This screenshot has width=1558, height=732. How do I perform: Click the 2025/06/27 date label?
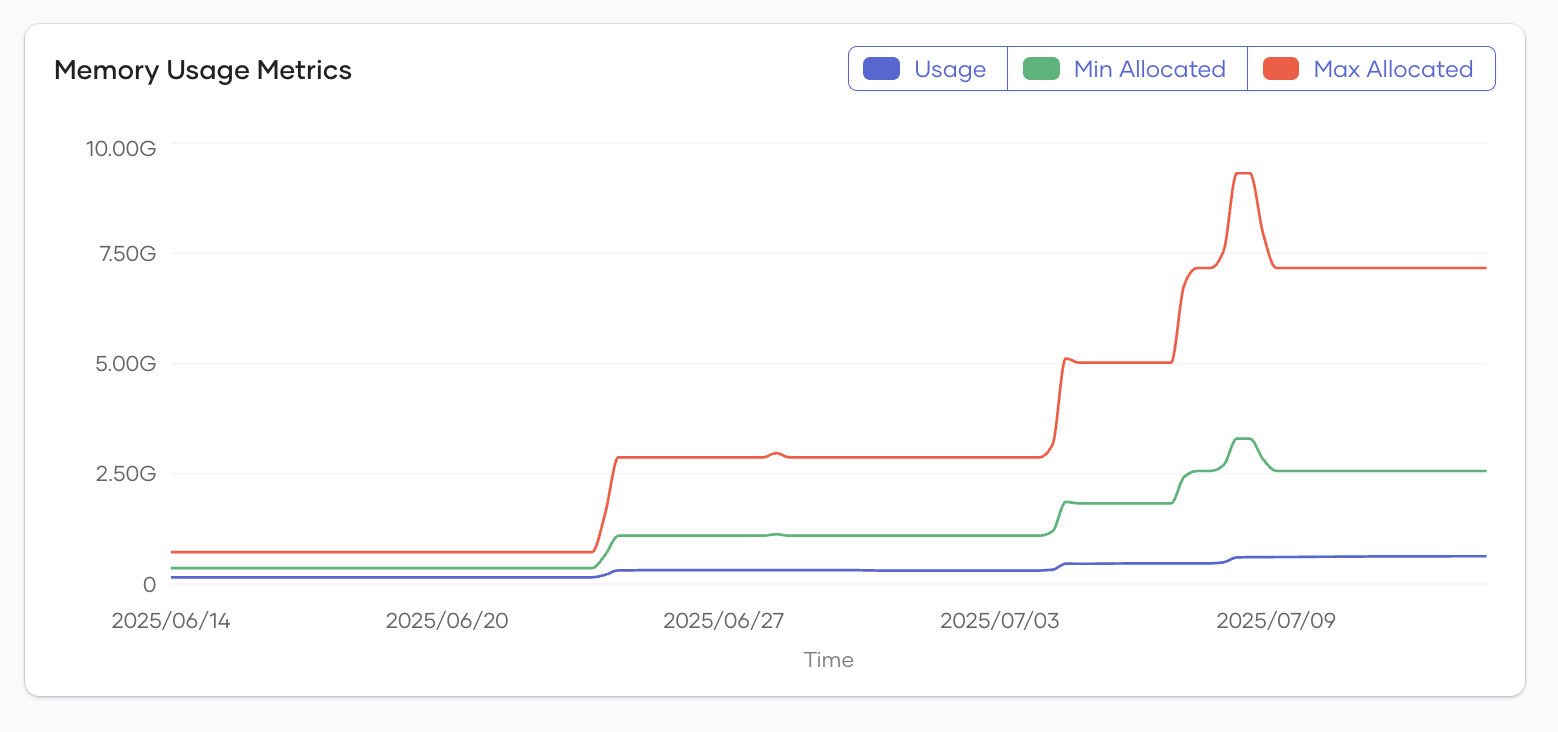pyautogui.click(x=724, y=621)
